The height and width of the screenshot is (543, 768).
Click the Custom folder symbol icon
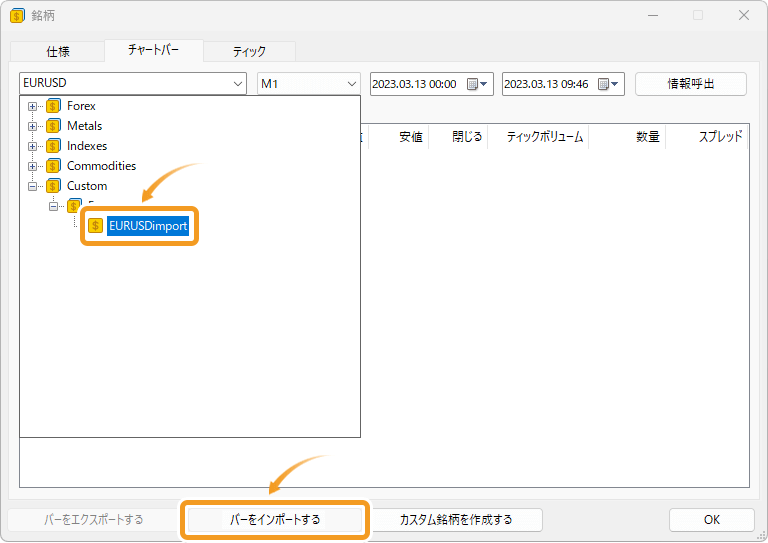(x=53, y=186)
